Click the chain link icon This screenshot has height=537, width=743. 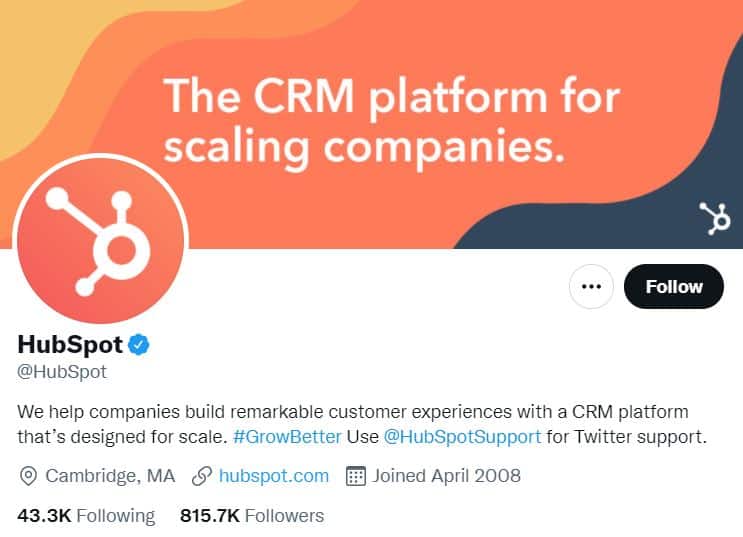click(202, 476)
